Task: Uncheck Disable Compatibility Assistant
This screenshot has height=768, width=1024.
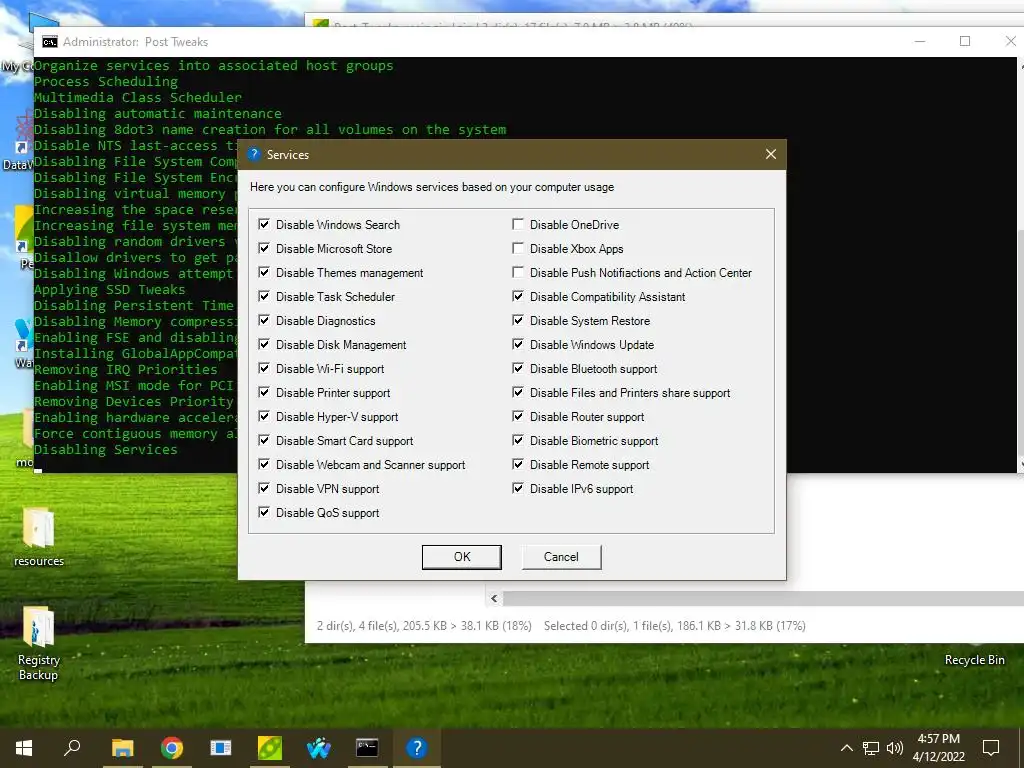Action: pyautogui.click(x=518, y=296)
